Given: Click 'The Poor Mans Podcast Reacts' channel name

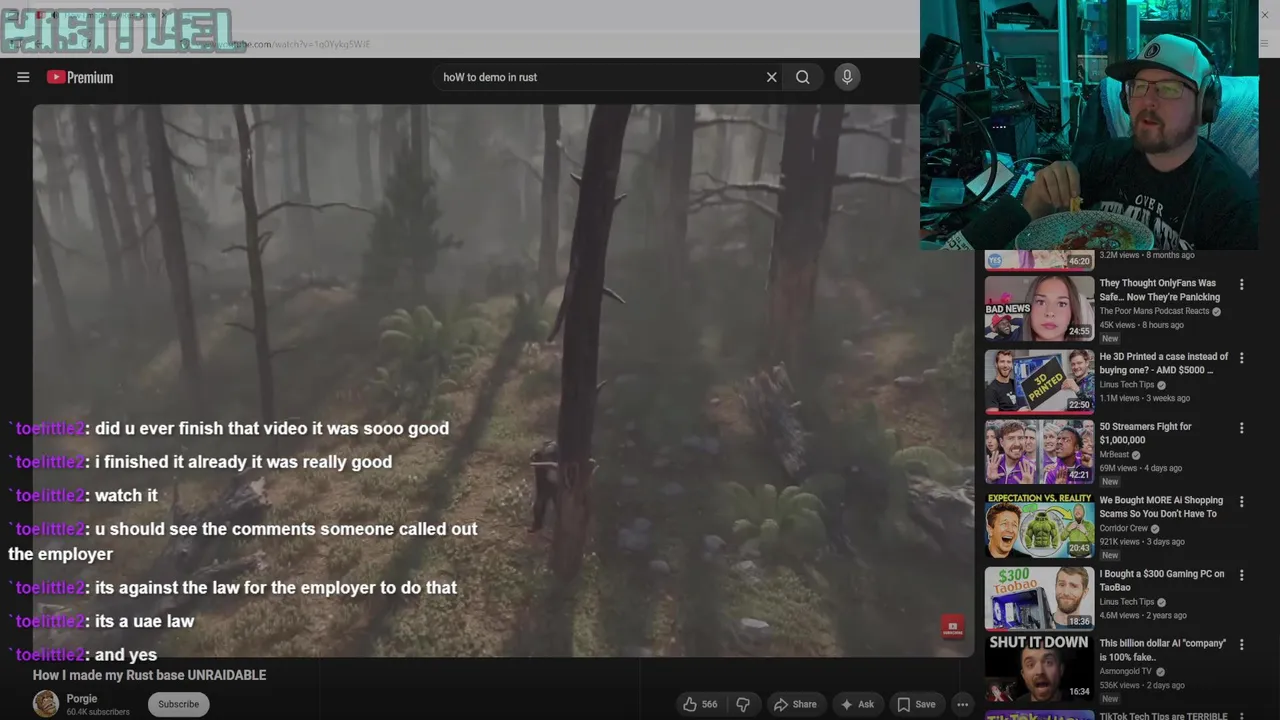Looking at the screenshot, I should 1154,311.
